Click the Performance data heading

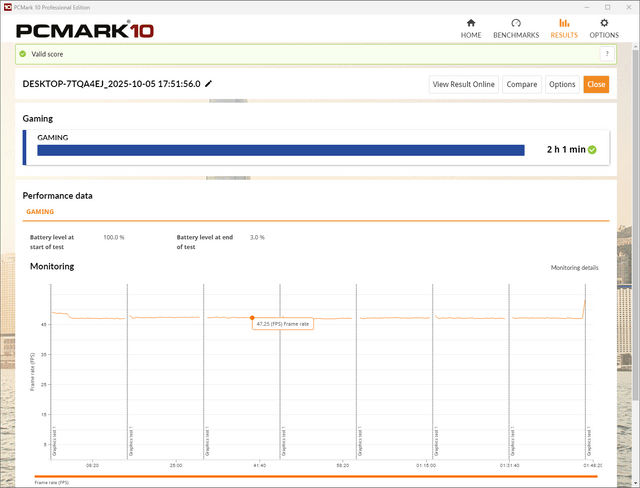pos(58,196)
